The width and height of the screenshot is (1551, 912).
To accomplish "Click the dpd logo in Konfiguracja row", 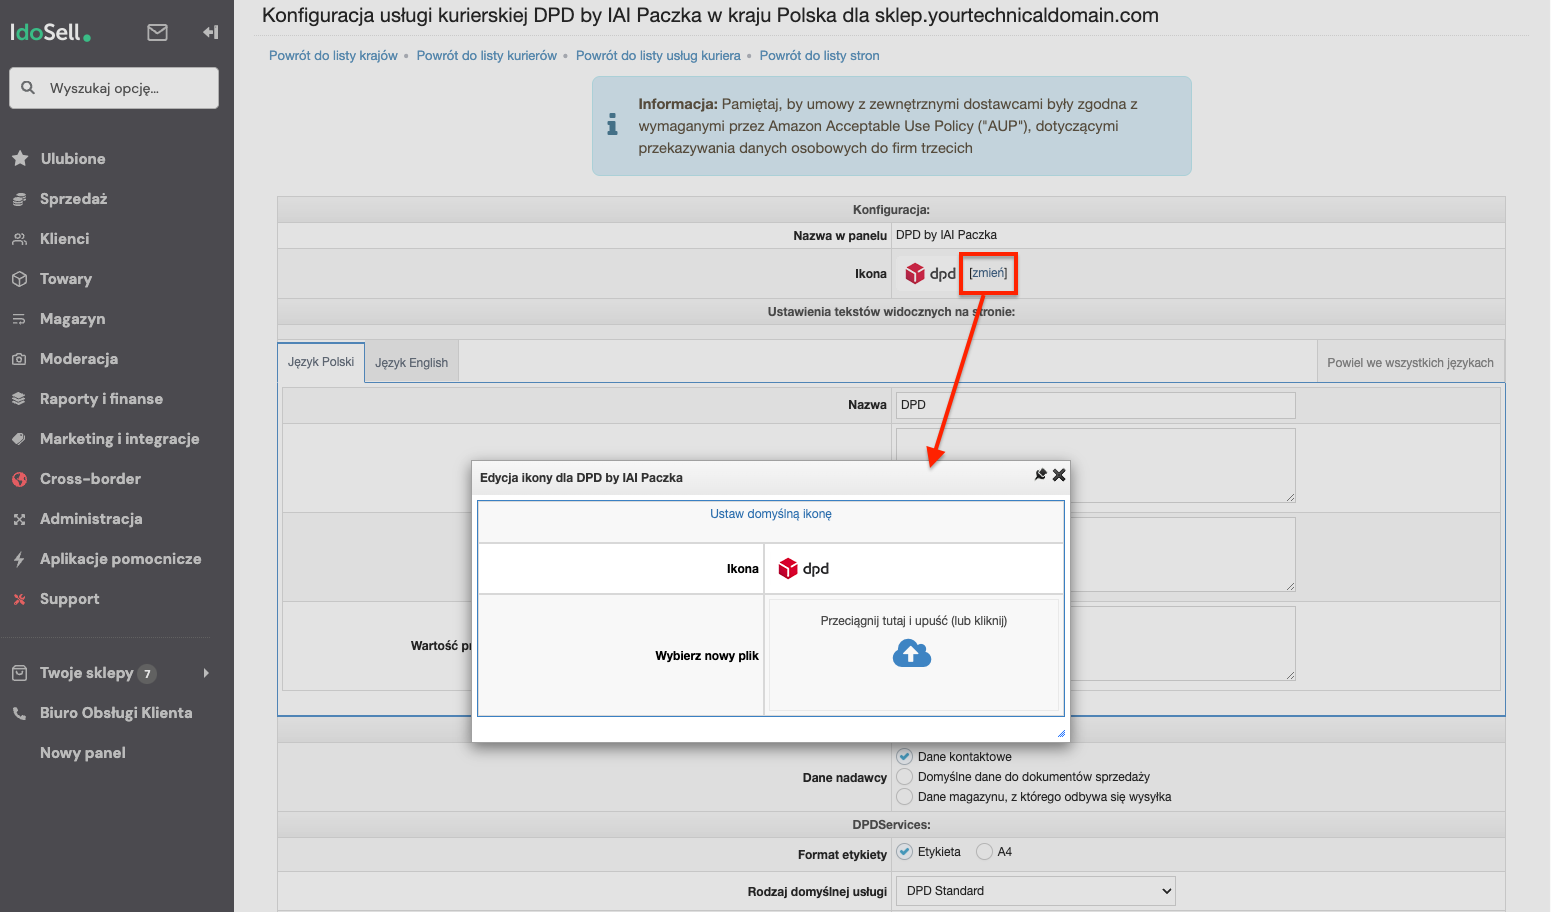I will 930,273.
